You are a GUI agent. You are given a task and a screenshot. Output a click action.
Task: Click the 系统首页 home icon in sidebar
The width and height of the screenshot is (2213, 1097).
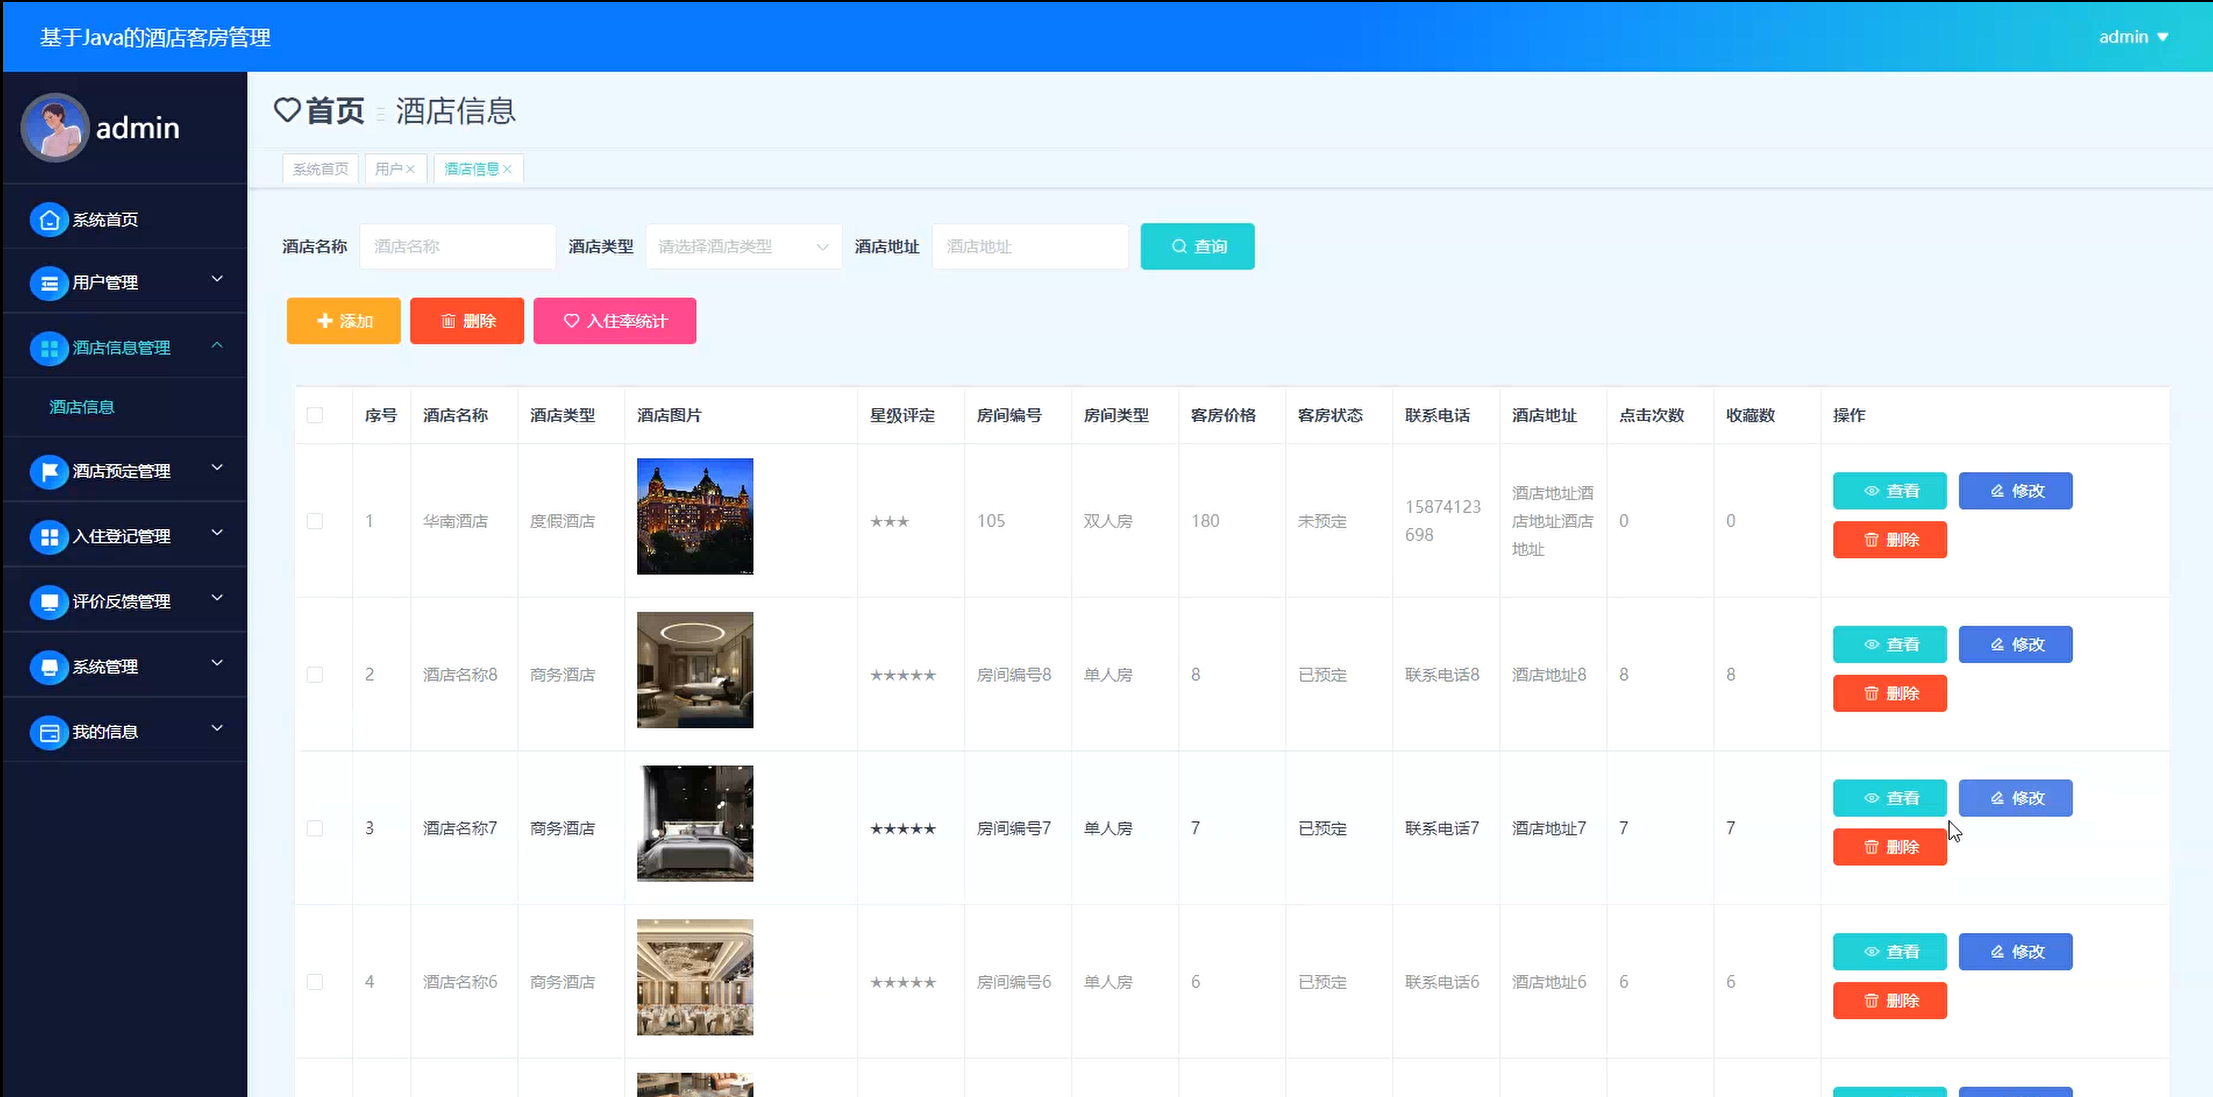(49, 220)
